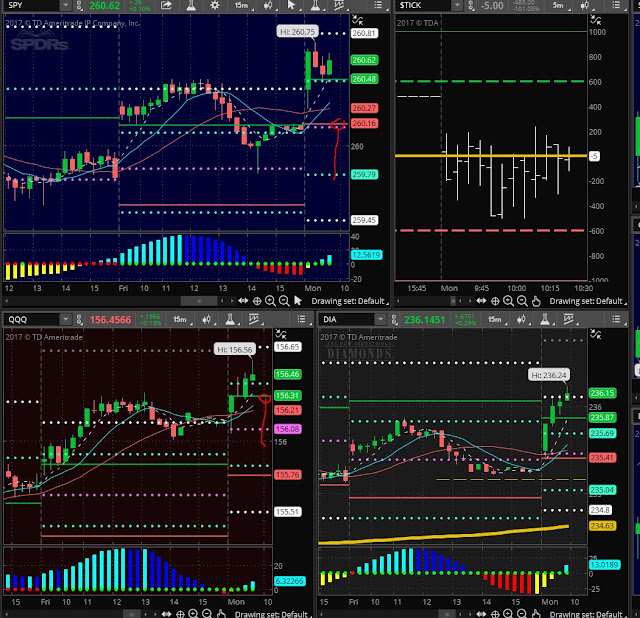
Task: Open chart style candle dropdown on DIA chart
Action: click(522, 320)
